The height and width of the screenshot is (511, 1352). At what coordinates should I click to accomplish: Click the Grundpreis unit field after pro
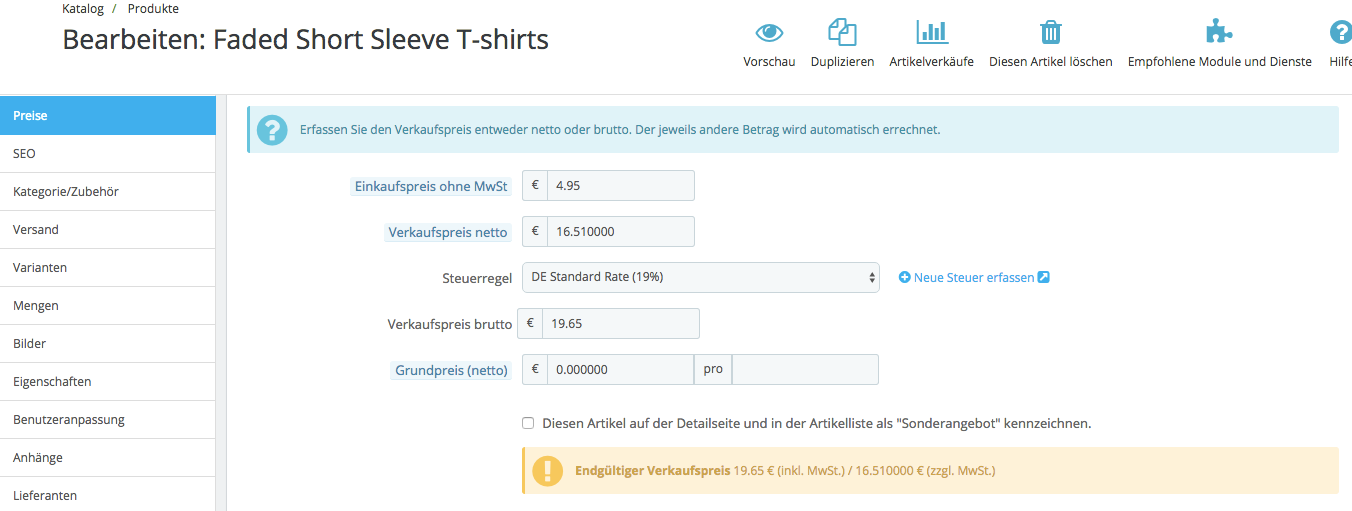[x=805, y=370]
